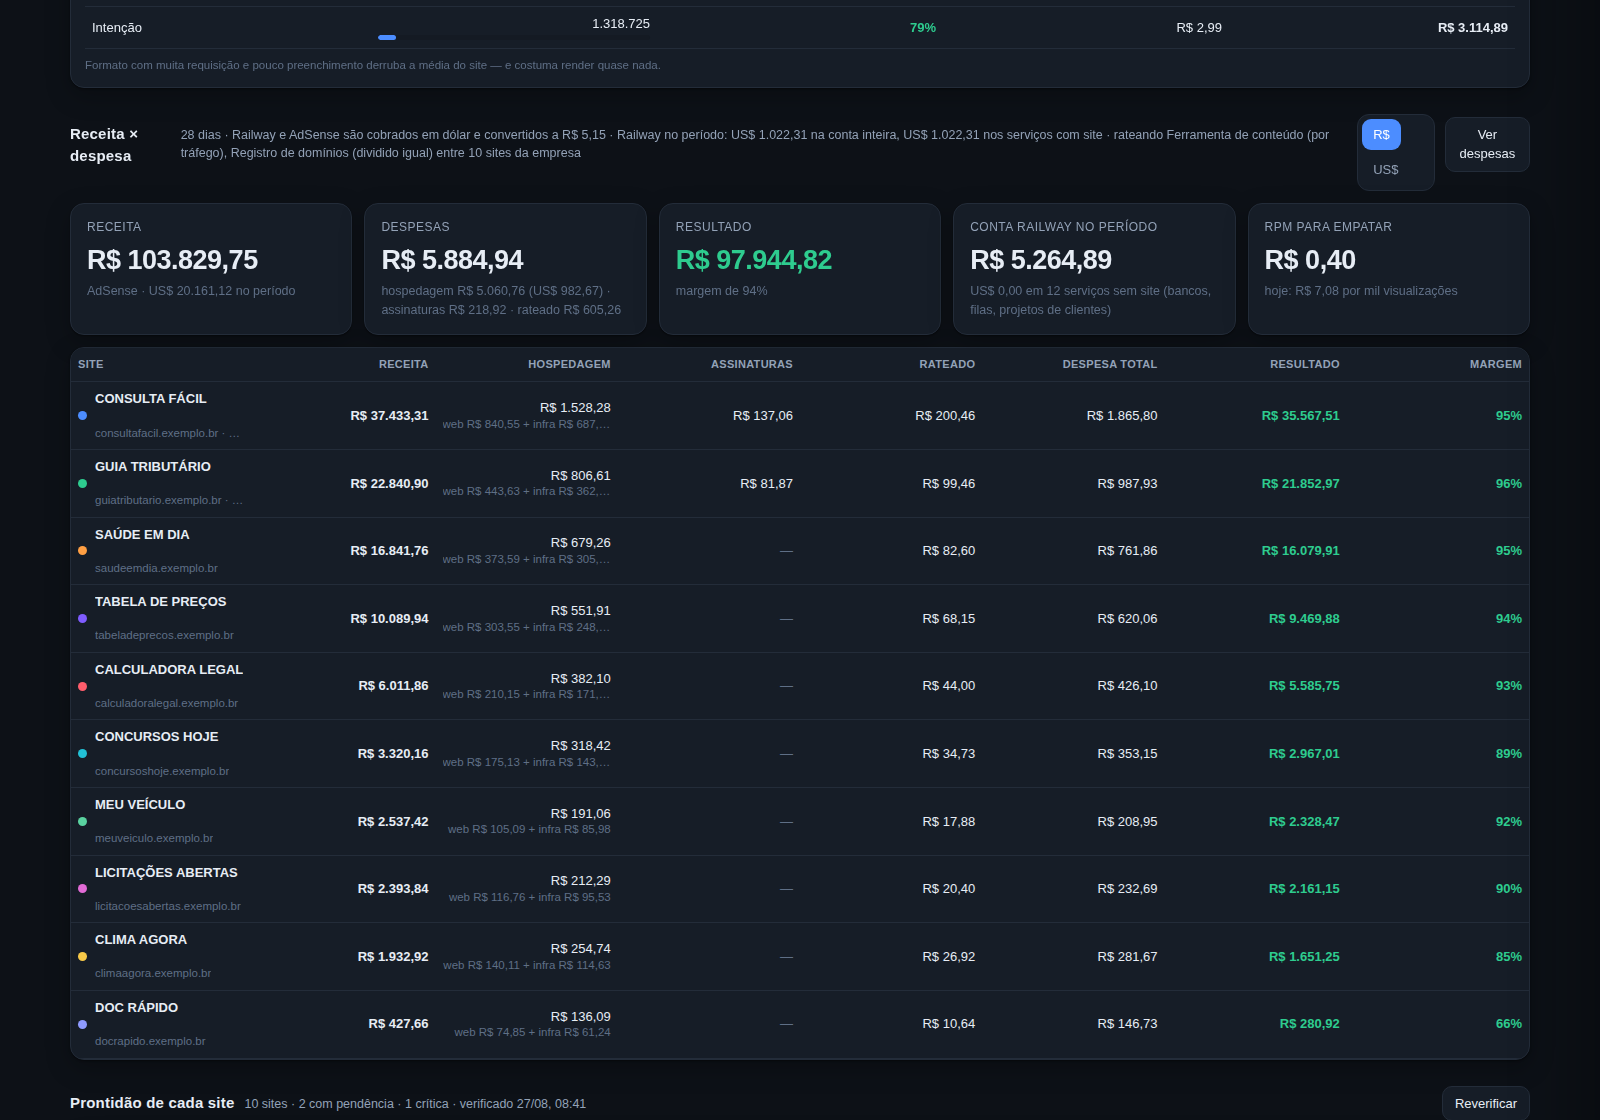The width and height of the screenshot is (1600, 1120).
Task: Click meuveiculo.exemplo.br domain text
Action: (x=154, y=838)
